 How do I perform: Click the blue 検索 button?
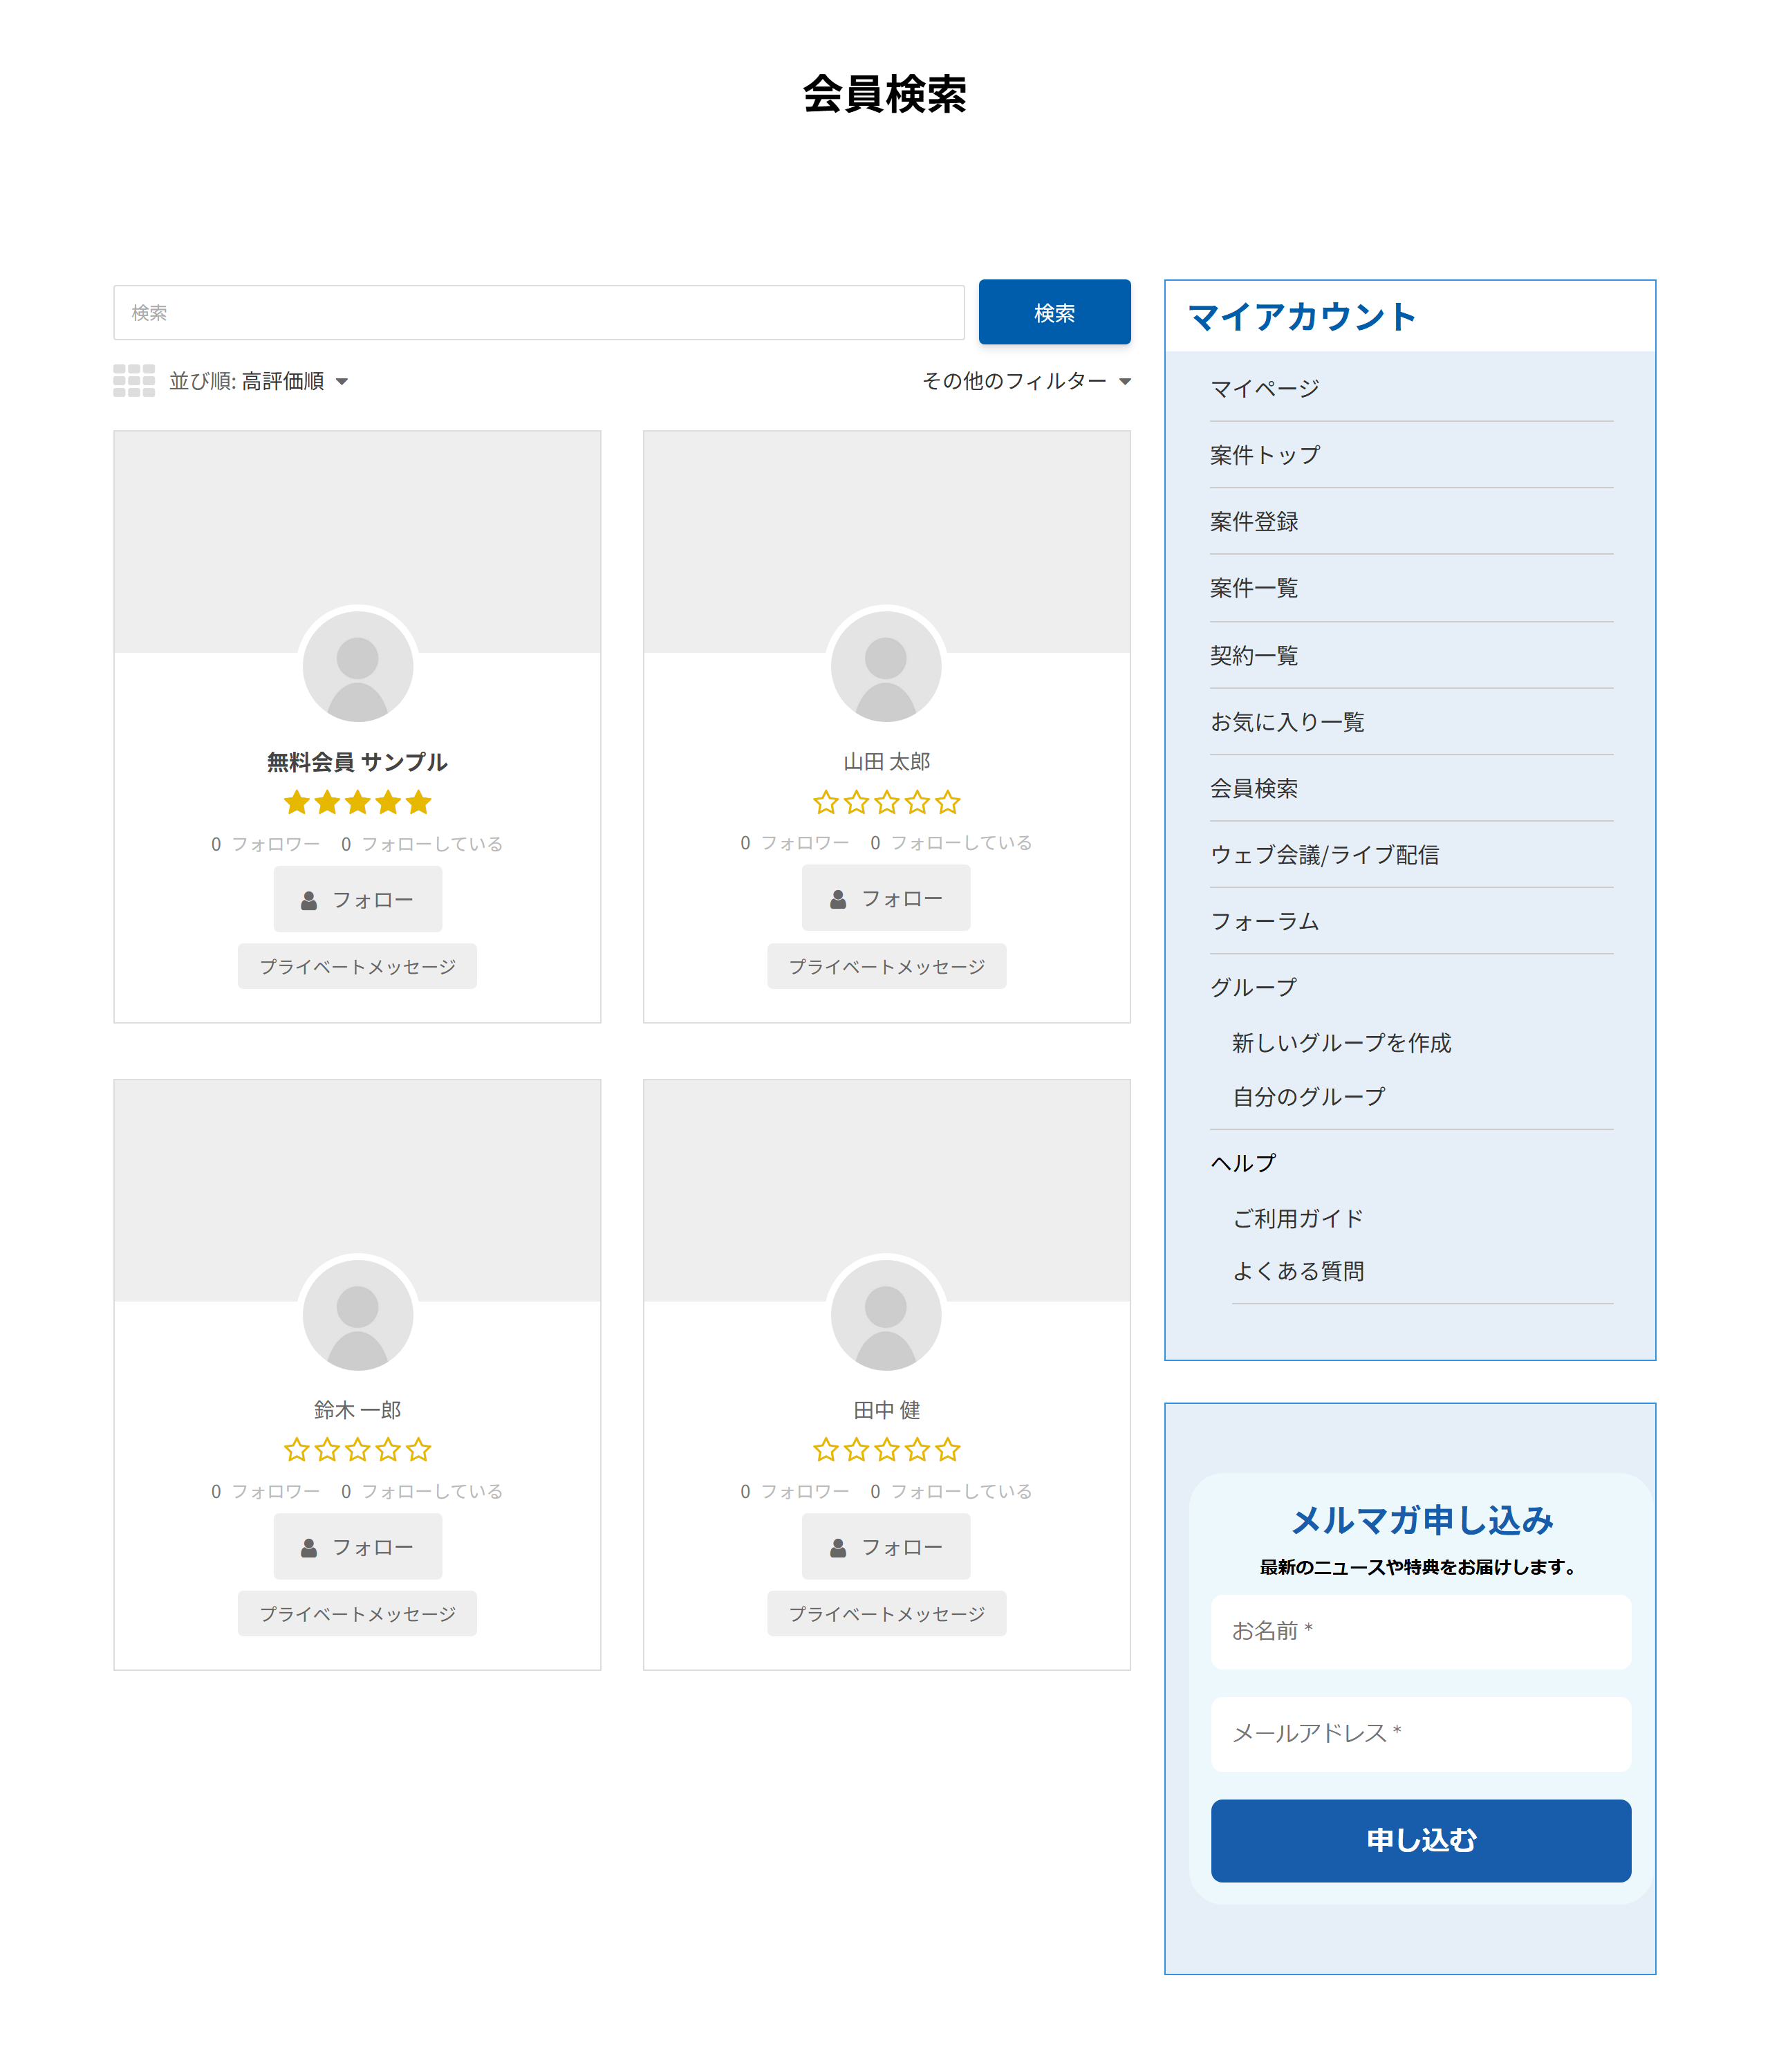pos(1054,312)
